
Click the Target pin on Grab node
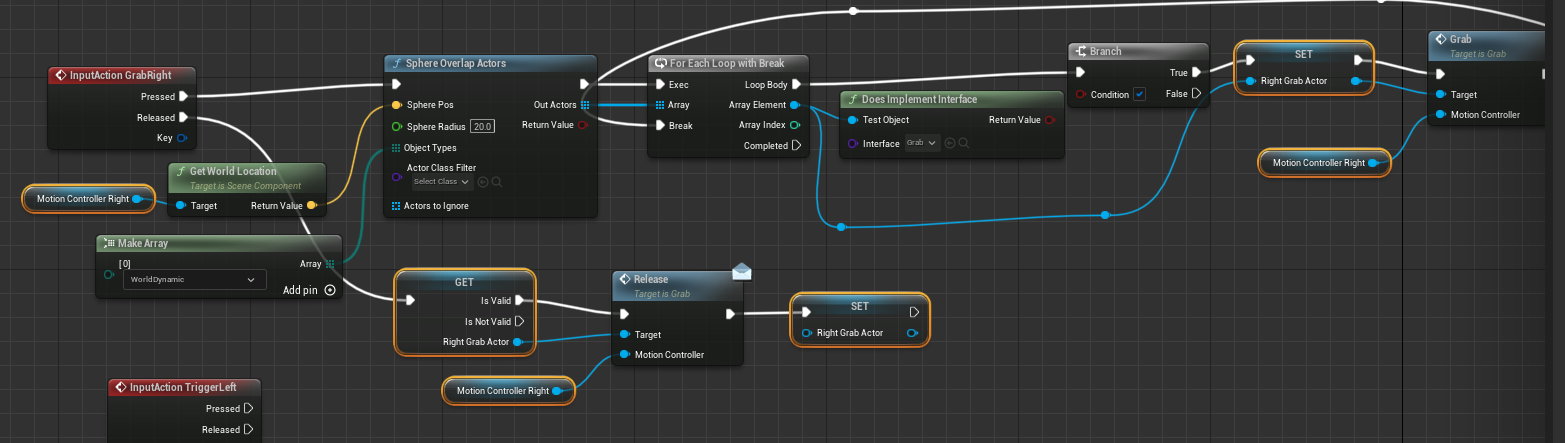[1440, 94]
